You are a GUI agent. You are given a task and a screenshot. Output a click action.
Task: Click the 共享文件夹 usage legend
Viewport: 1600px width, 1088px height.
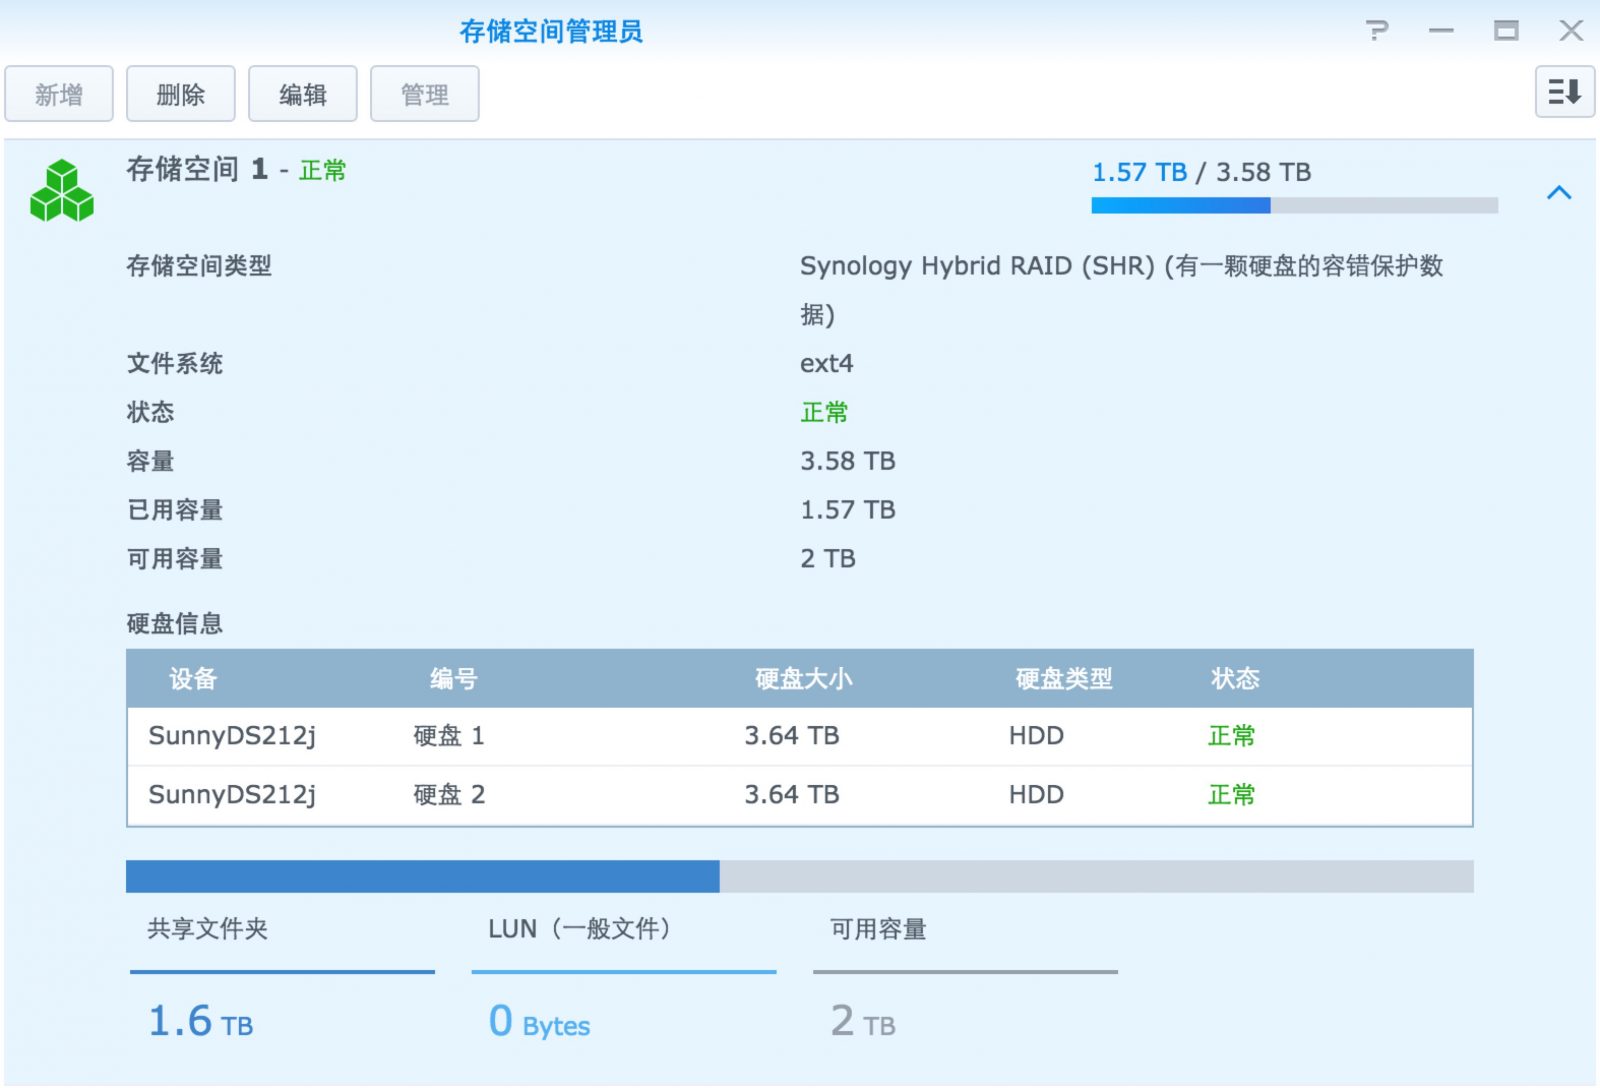208,929
